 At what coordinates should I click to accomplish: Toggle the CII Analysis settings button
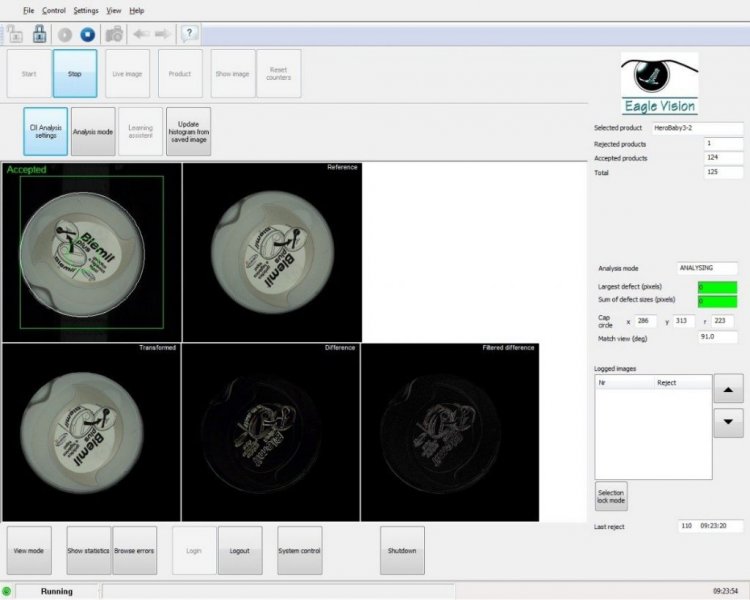[45, 132]
